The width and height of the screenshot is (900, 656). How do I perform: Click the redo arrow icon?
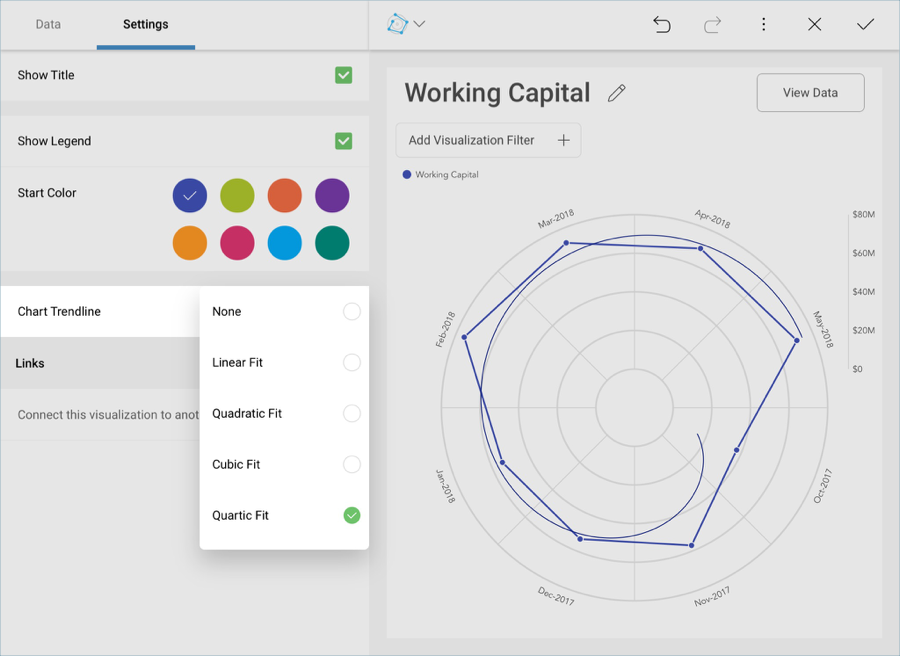(x=712, y=25)
